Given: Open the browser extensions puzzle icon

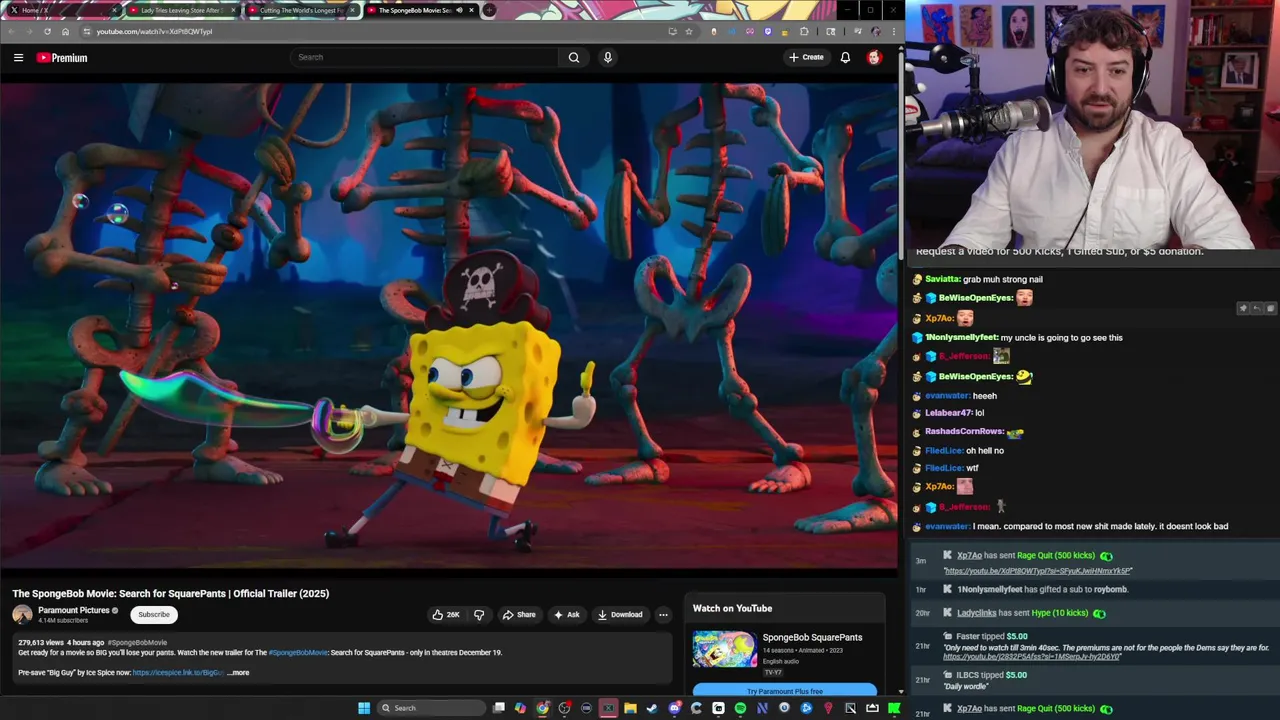Looking at the screenshot, I should [x=803, y=31].
